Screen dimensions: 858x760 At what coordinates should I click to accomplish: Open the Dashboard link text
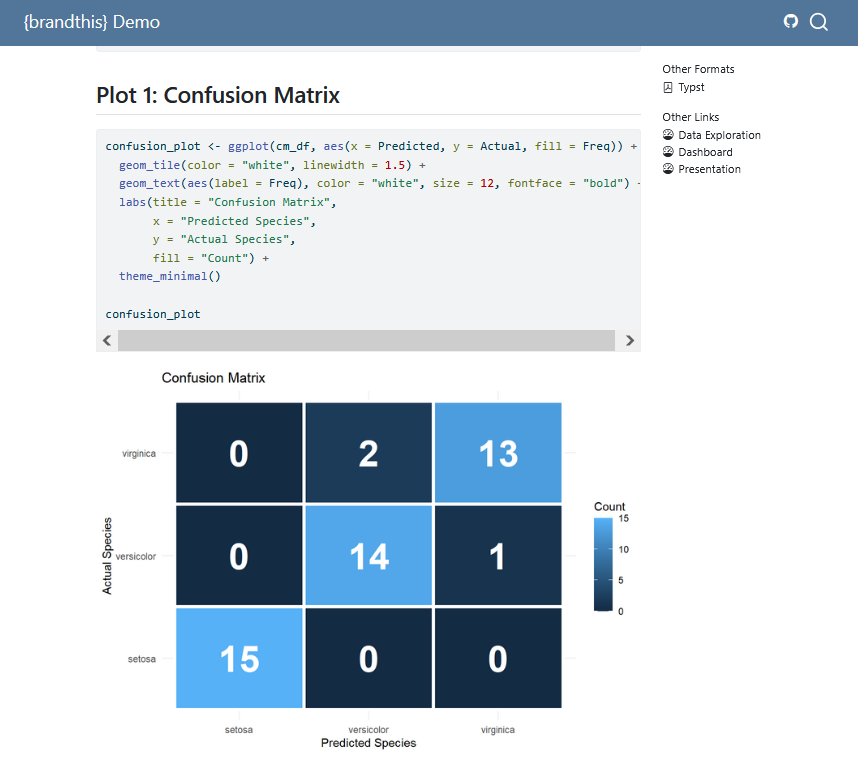click(x=705, y=152)
